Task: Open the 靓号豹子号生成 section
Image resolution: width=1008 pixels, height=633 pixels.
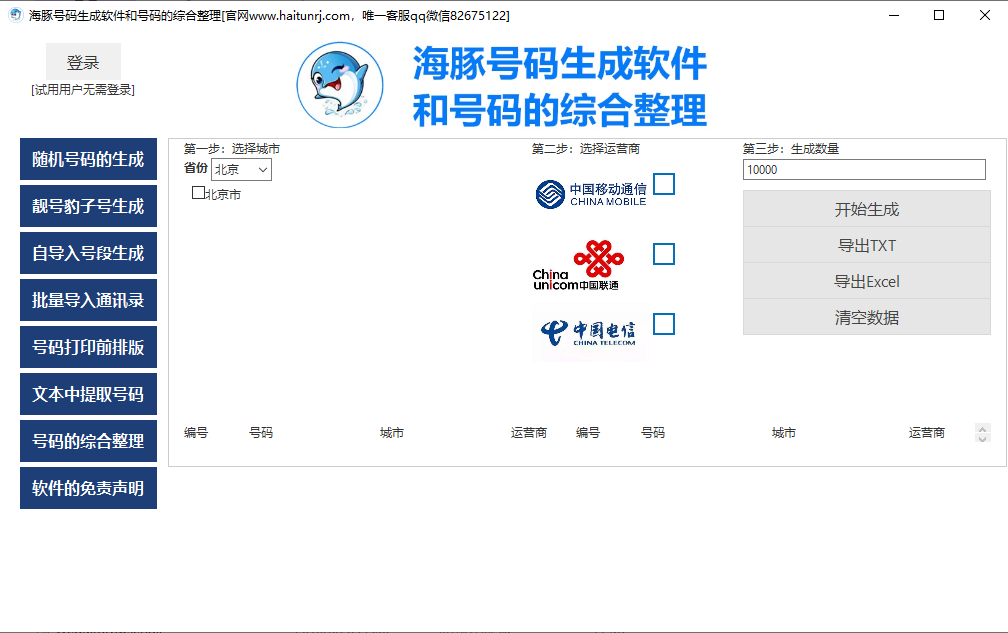Action: click(x=88, y=206)
